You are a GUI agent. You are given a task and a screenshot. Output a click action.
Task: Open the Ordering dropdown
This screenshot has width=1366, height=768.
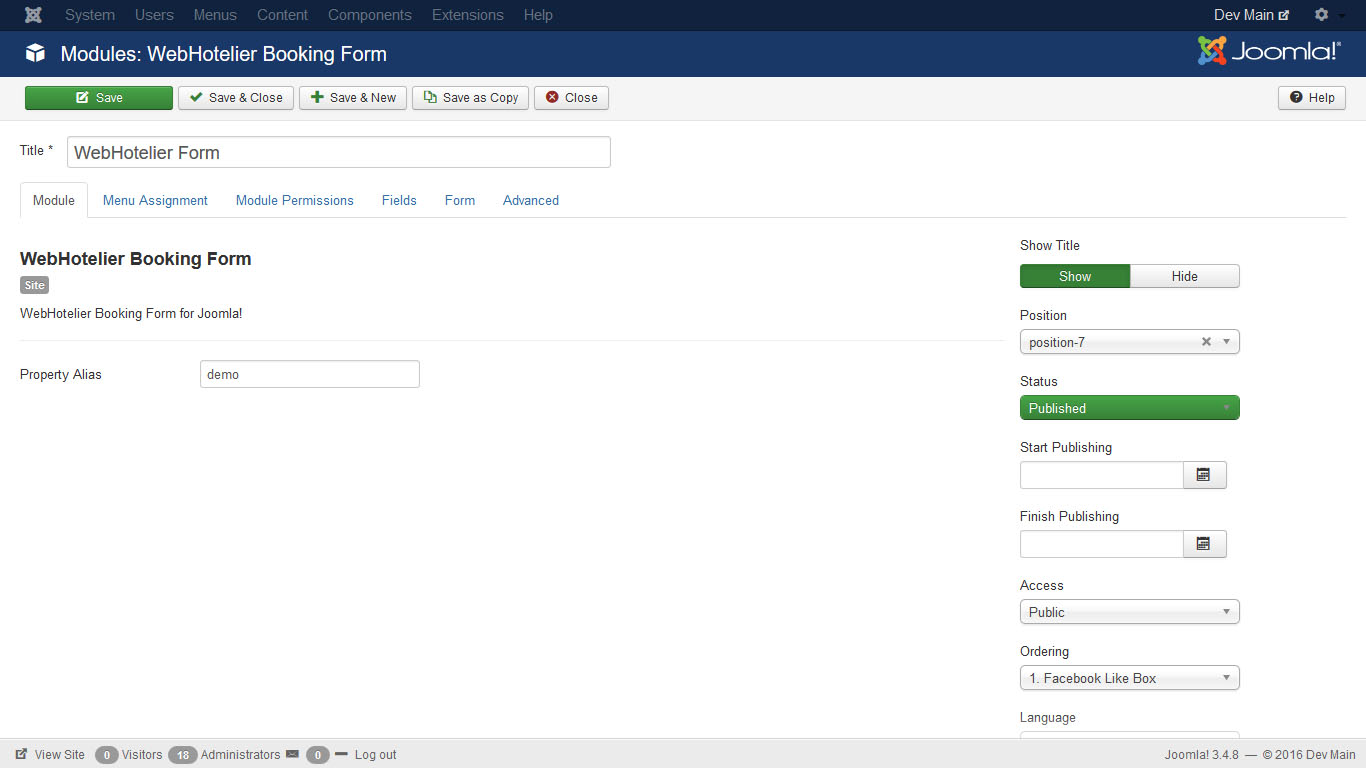tap(1130, 678)
